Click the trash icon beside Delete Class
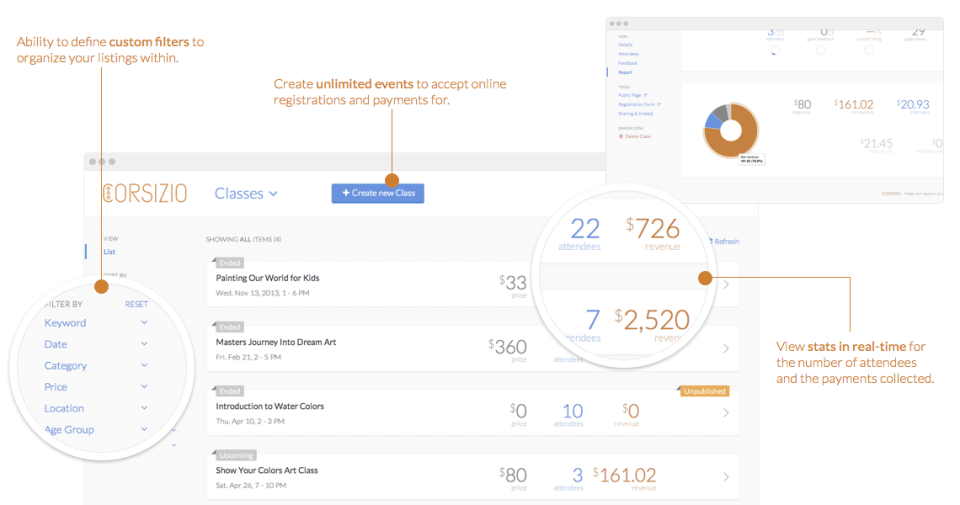The height and width of the screenshot is (505, 960). [x=621, y=137]
